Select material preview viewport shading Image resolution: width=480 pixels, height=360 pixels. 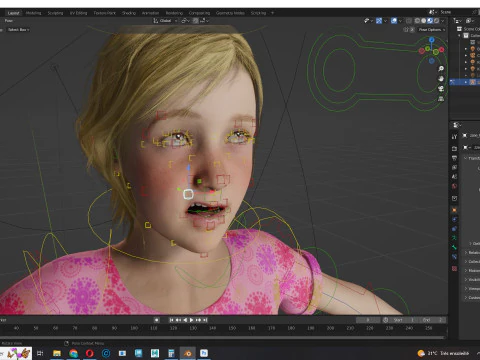click(430, 21)
